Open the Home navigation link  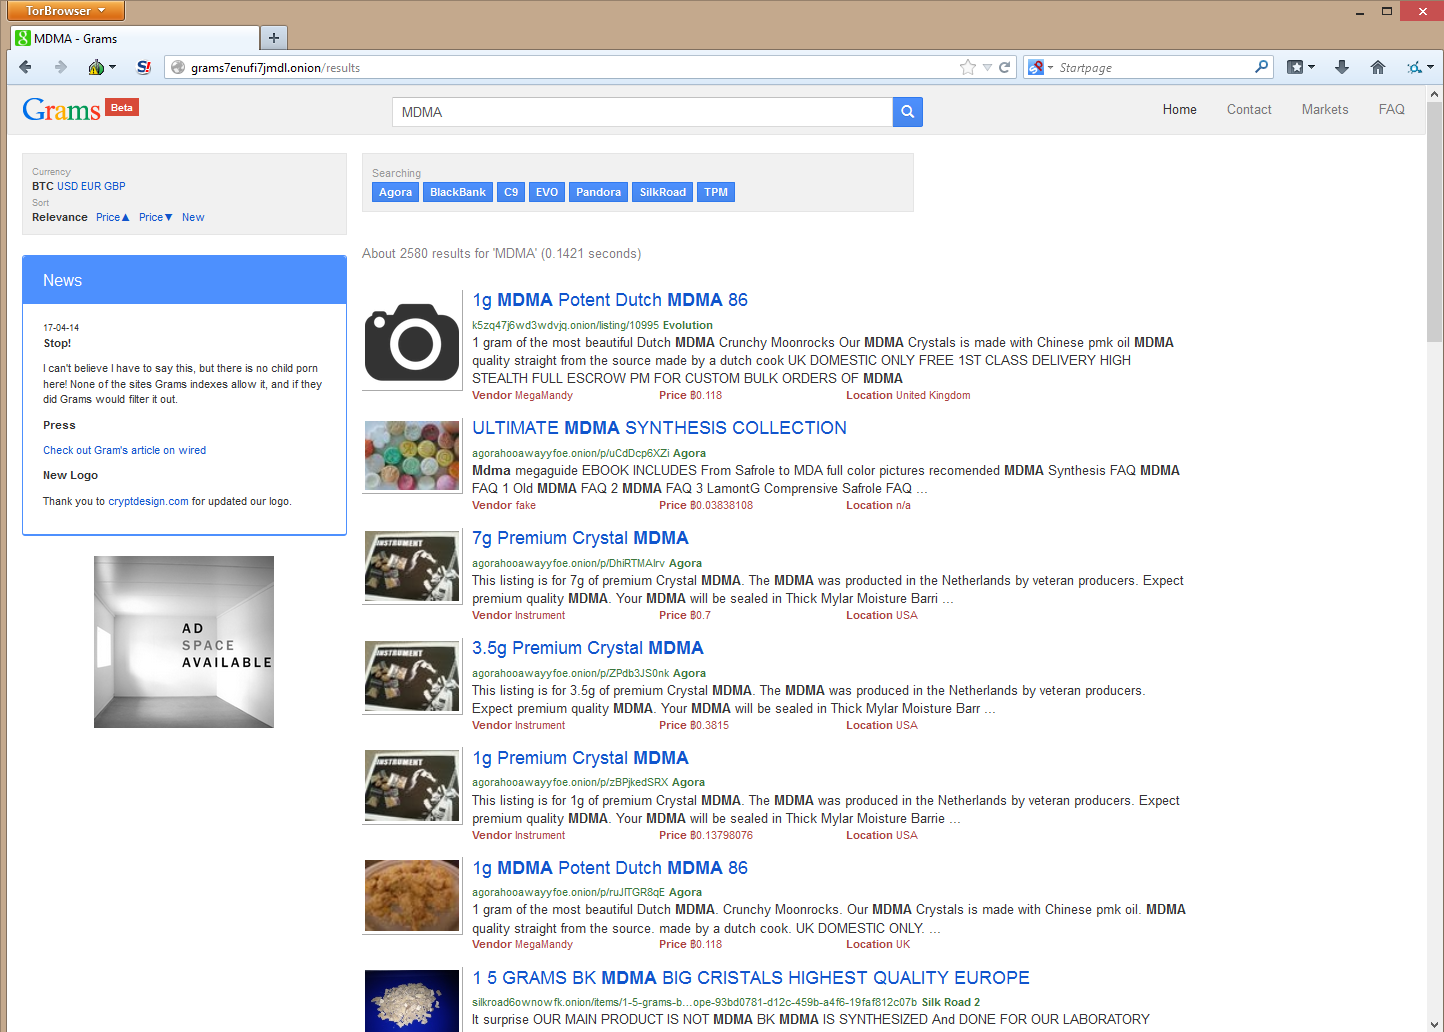coord(1179,109)
